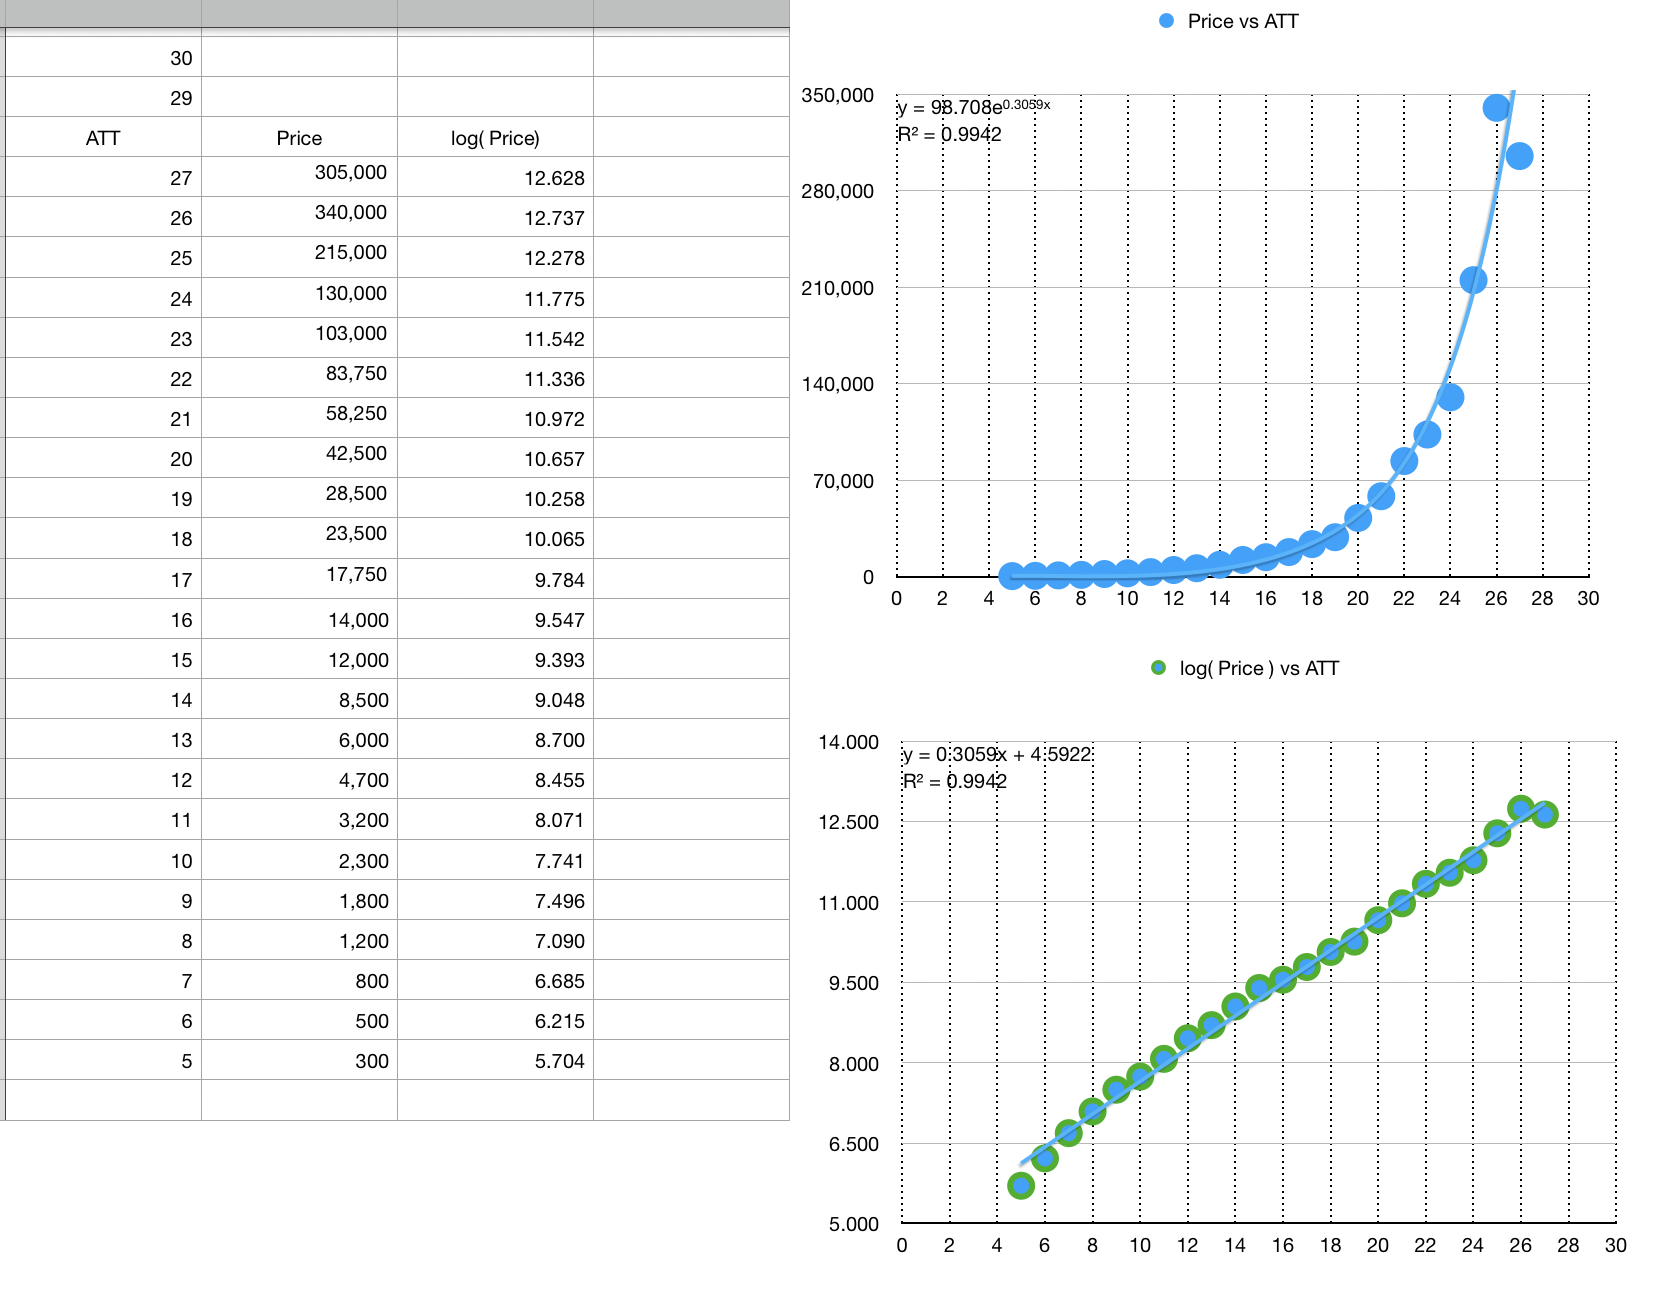Click the price cell 2,300
Image resolution: width=1662 pixels, height=1290 pixels.
(299, 860)
